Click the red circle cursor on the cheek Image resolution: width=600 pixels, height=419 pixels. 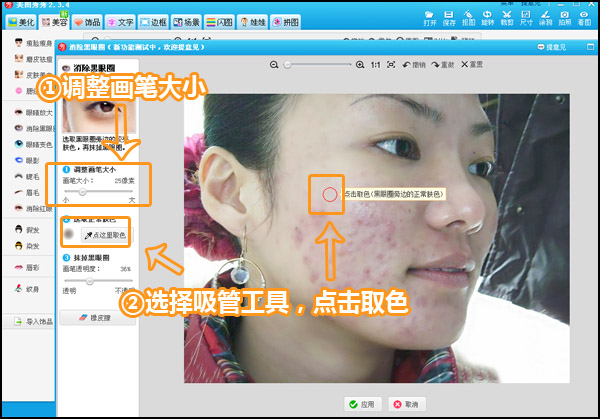(329, 195)
